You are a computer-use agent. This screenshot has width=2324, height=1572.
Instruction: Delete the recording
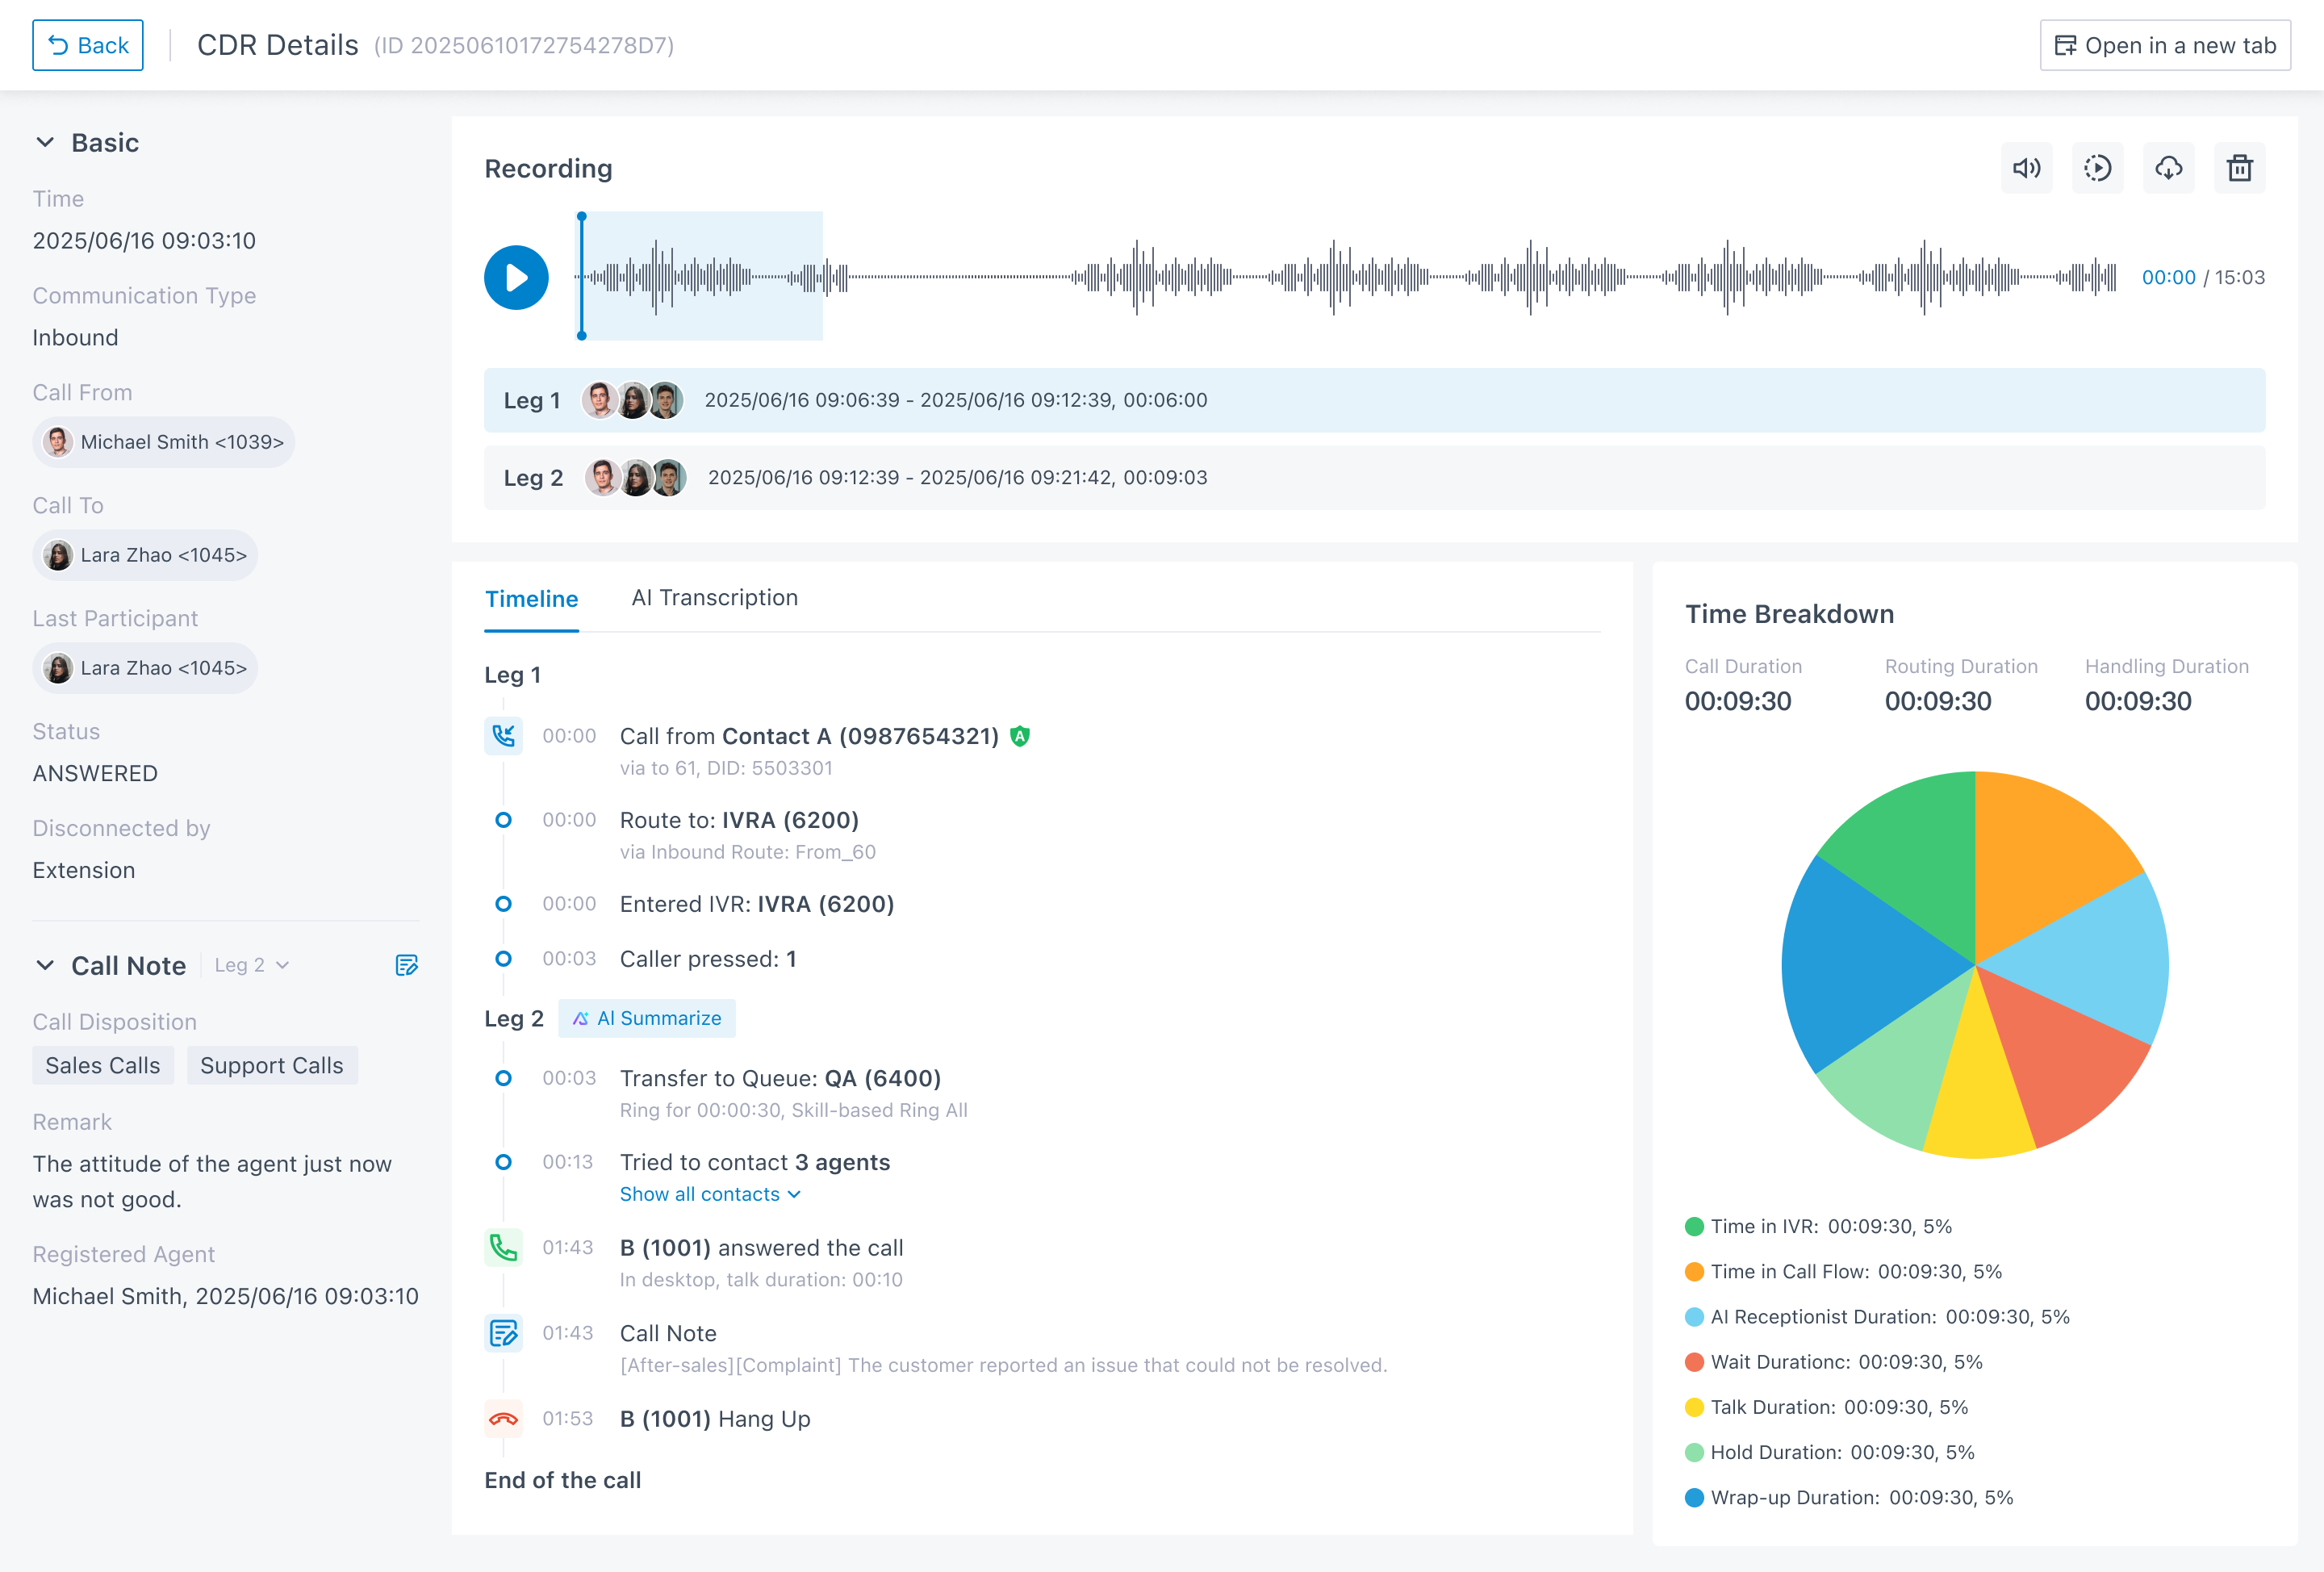click(2240, 168)
